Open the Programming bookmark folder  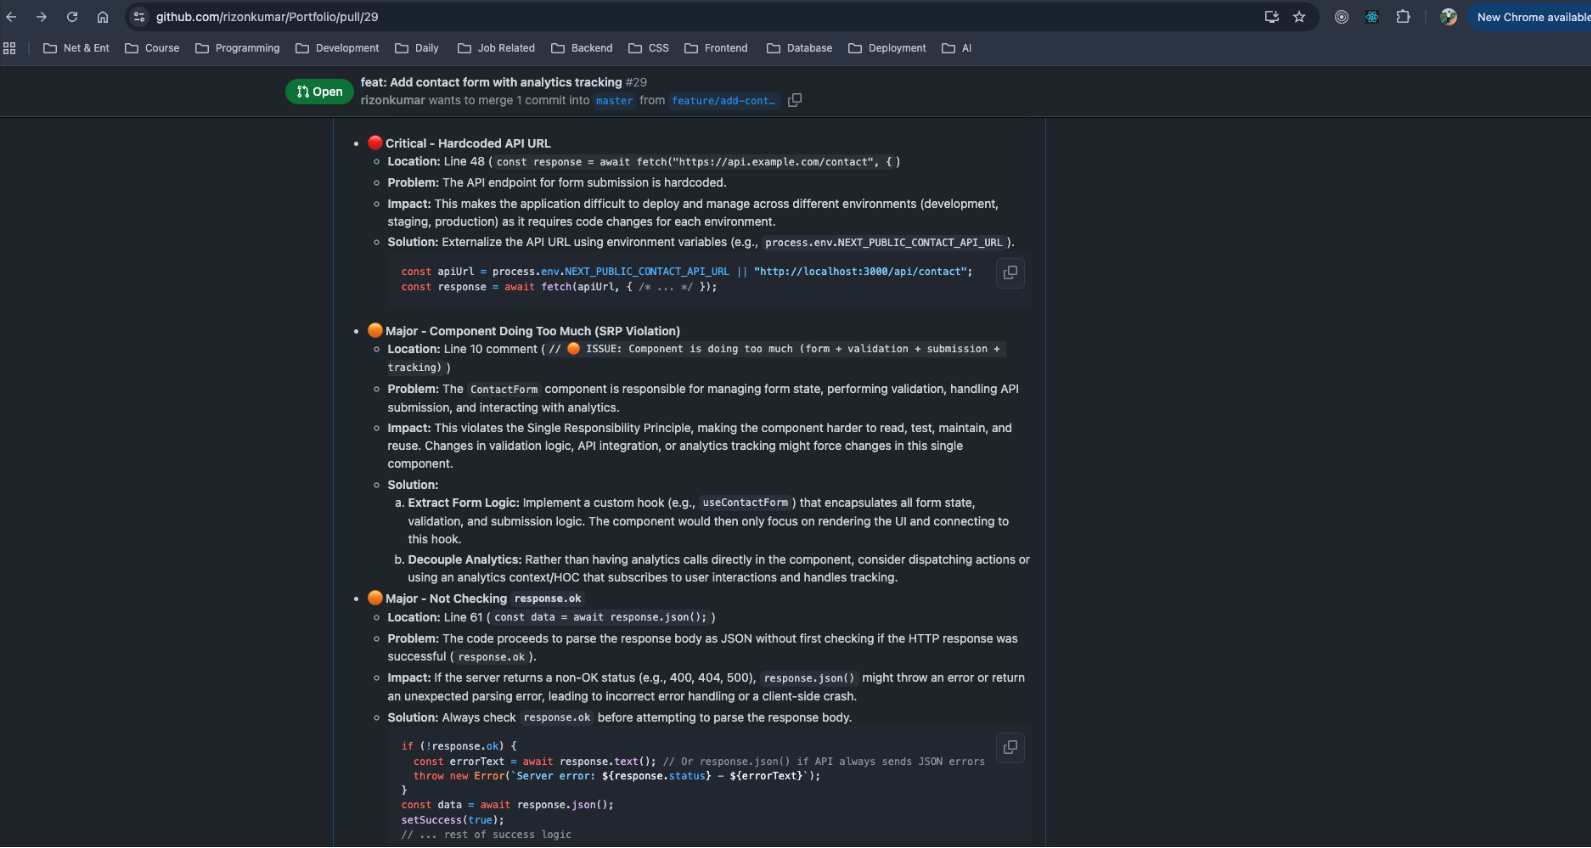[x=238, y=48]
